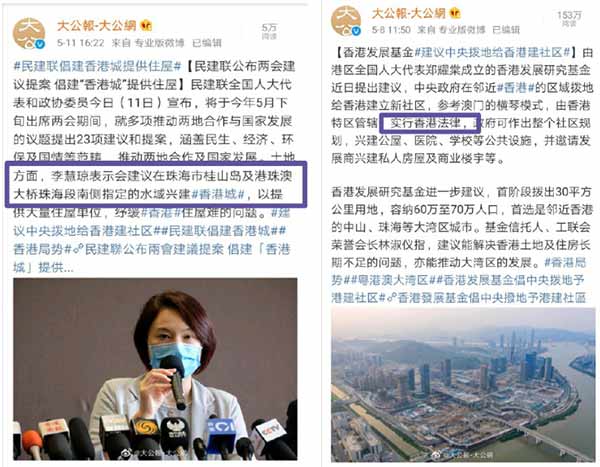Click the blue V mark on the left avatar
Viewport: 600px width, 467px height.
(x=40, y=44)
